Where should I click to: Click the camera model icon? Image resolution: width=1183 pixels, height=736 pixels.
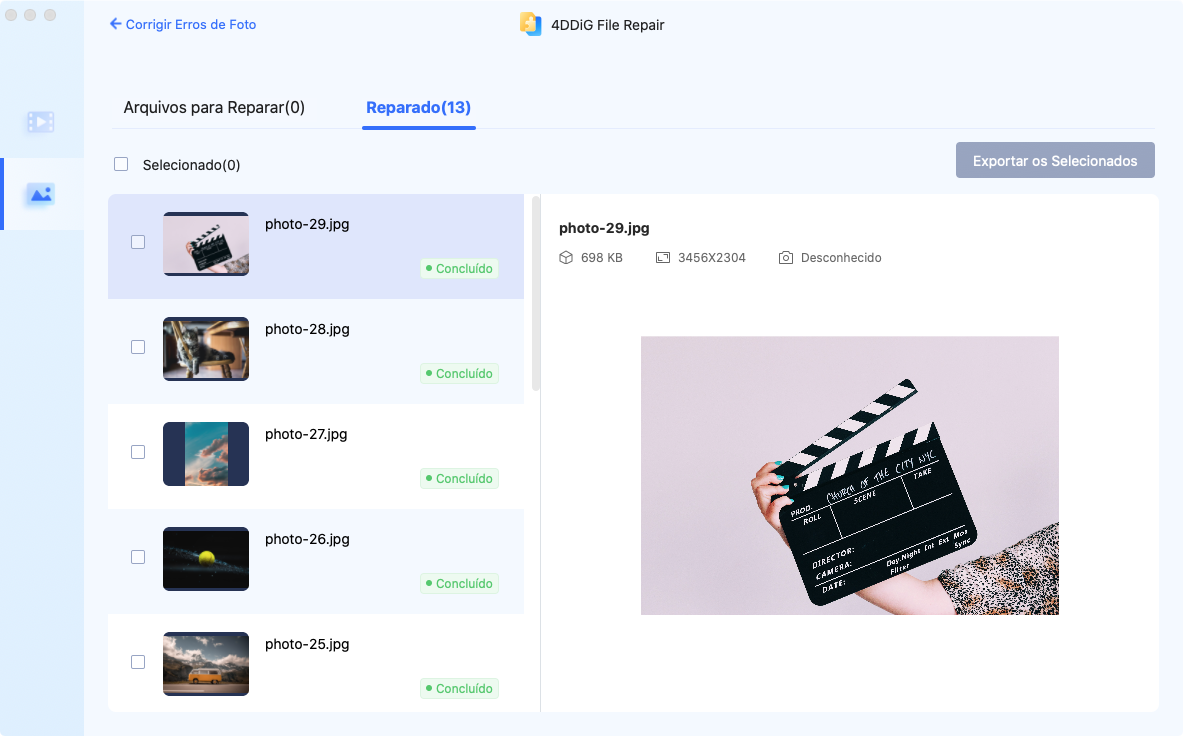786,258
